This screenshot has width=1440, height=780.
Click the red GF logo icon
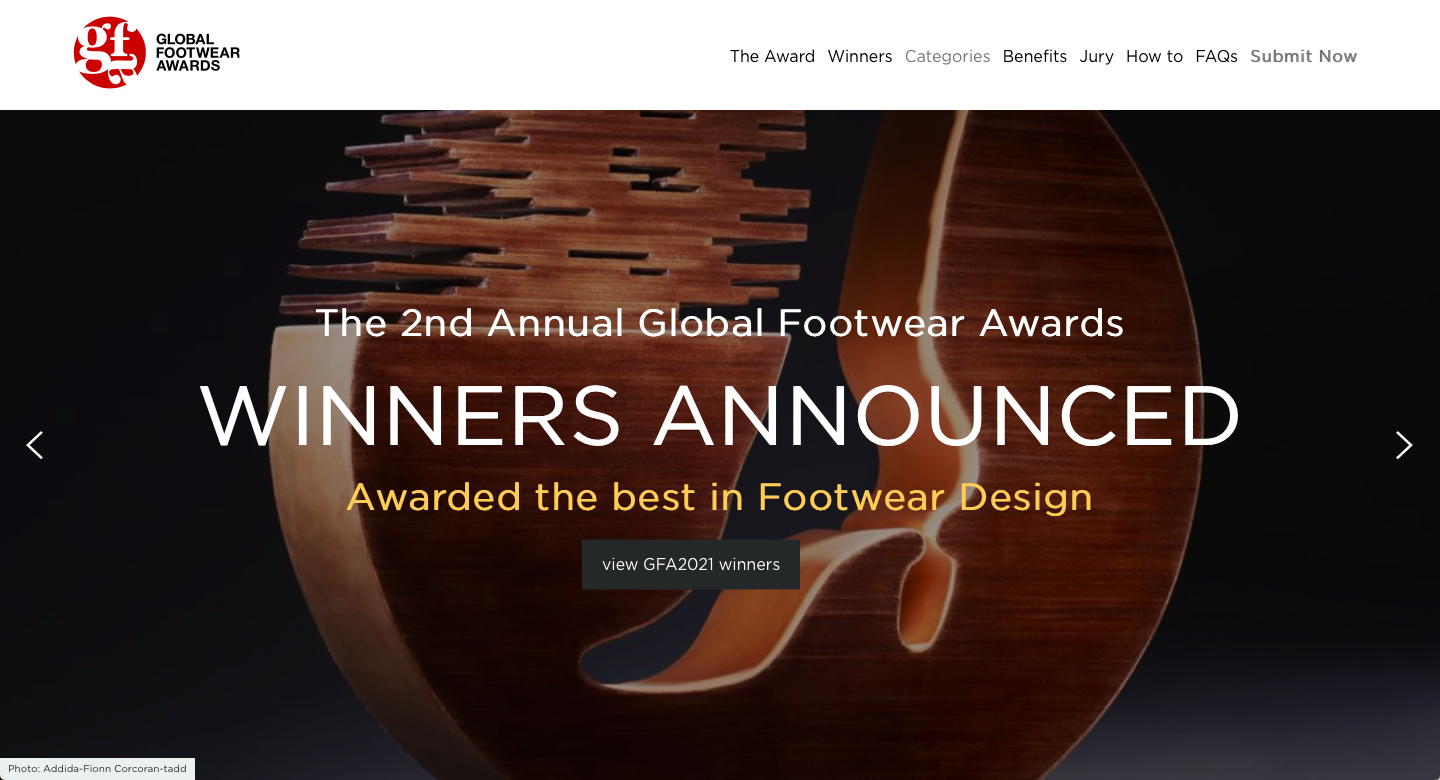click(110, 53)
